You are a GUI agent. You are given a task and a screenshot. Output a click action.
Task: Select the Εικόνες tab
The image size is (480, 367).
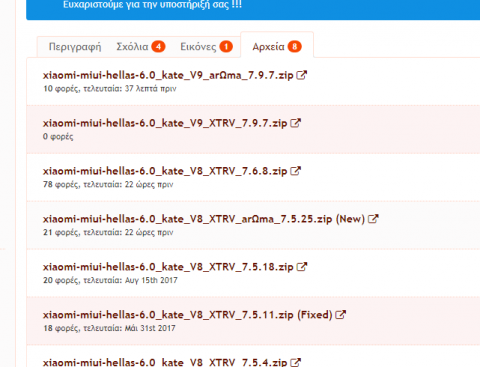coord(198,47)
